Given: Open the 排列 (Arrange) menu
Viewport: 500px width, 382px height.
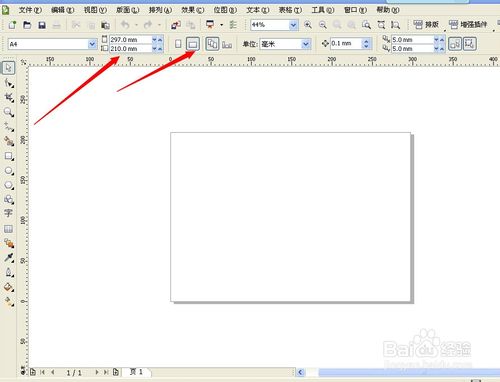Looking at the screenshot, I should 160,10.
